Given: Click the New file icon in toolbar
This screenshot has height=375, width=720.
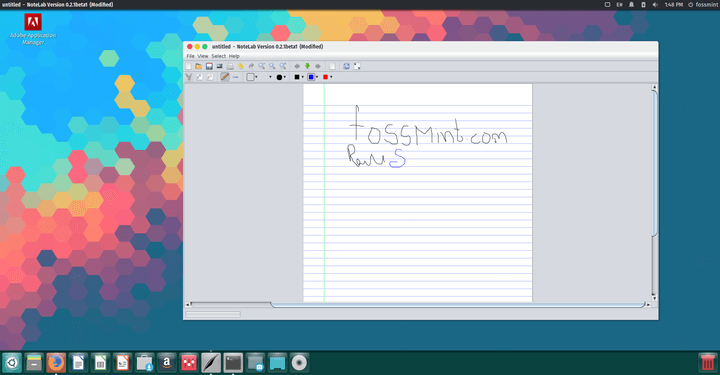Looking at the screenshot, I should pos(188,66).
